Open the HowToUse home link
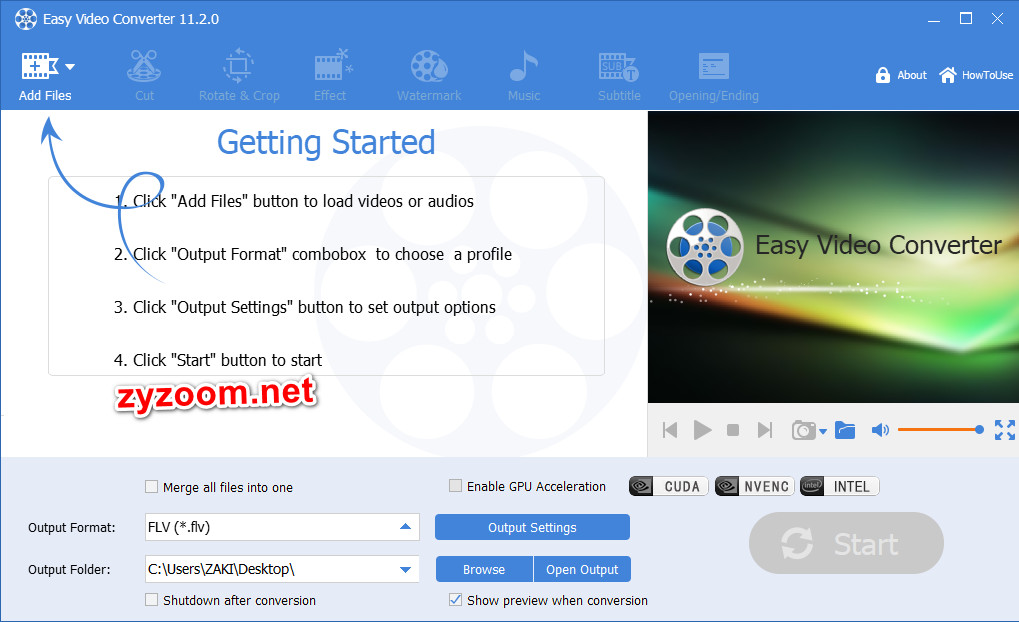Image resolution: width=1019 pixels, height=622 pixels. tap(976, 75)
